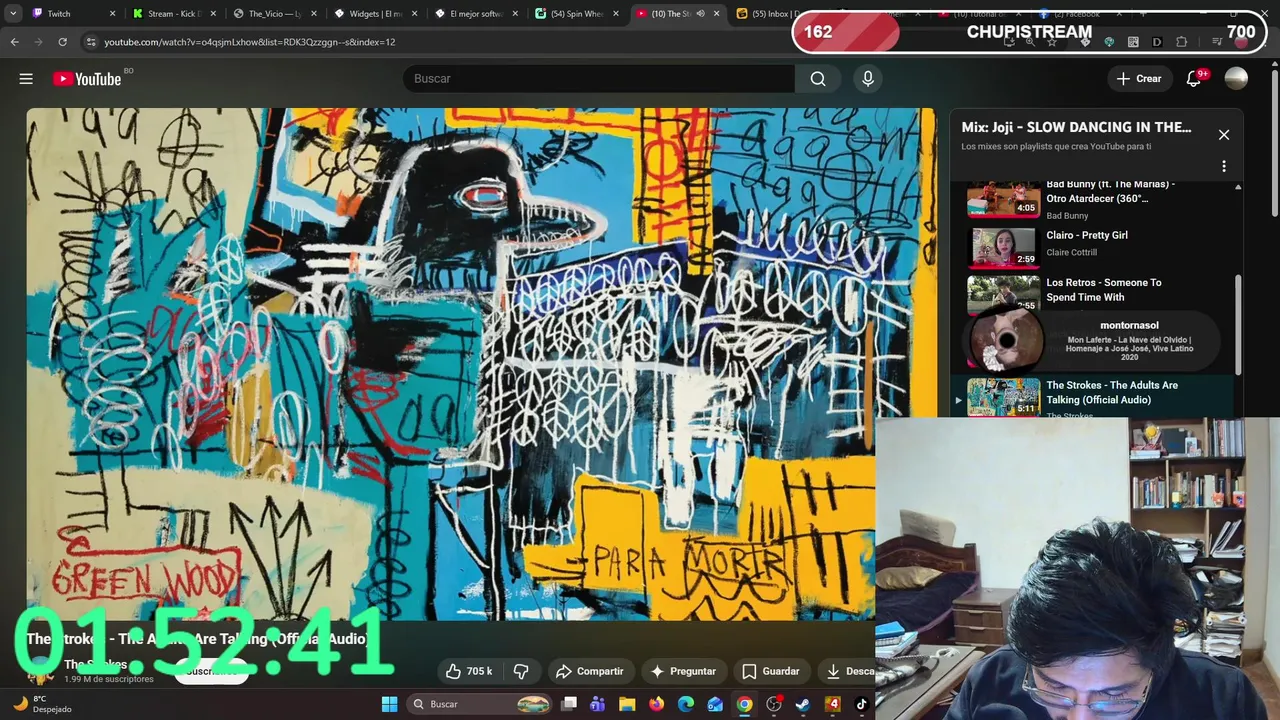
Task: Open Task View on taskbar
Action: coord(569,704)
